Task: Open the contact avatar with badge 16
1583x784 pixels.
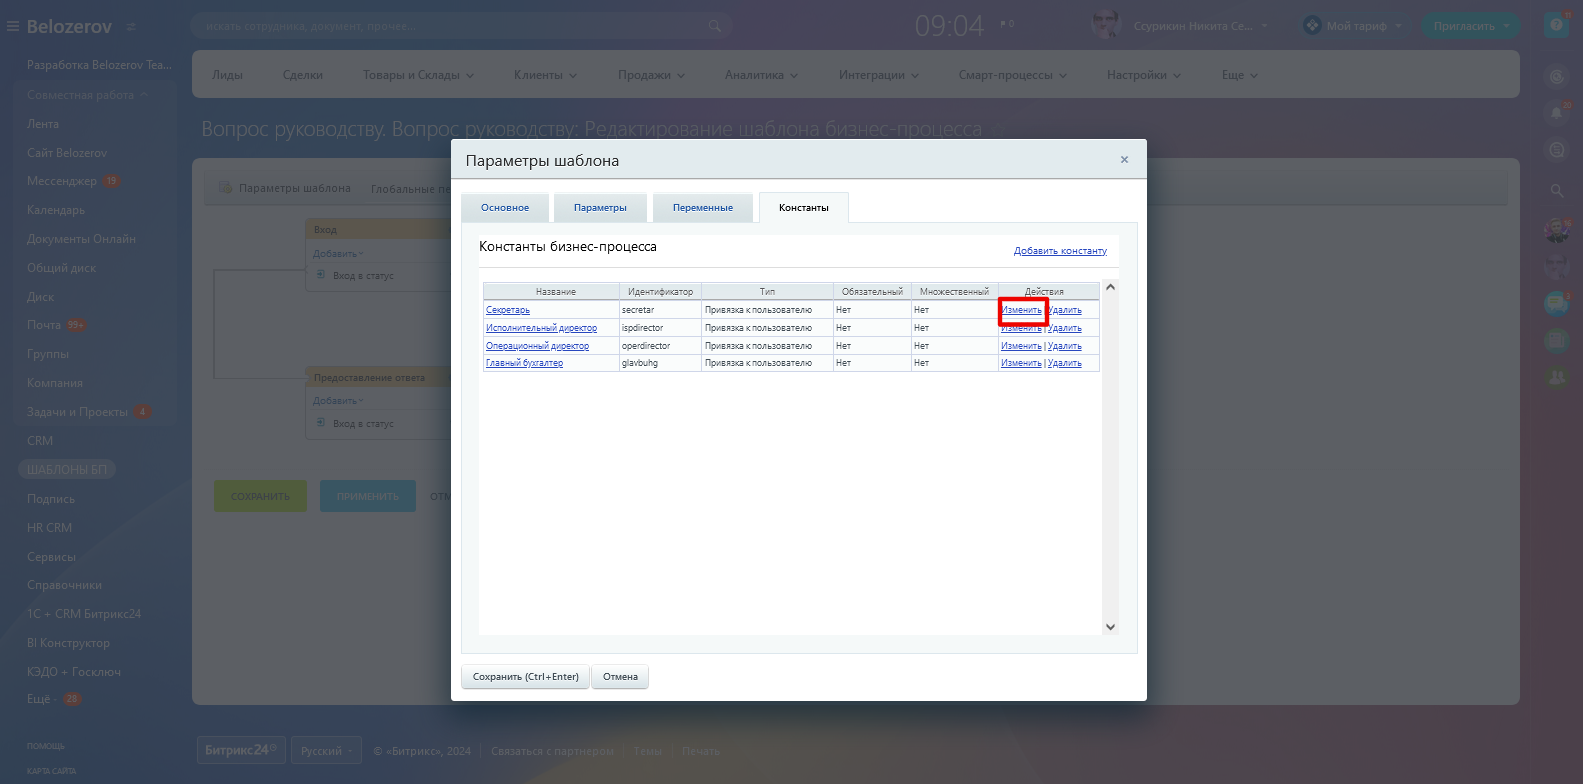Action: click(x=1557, y=230)
